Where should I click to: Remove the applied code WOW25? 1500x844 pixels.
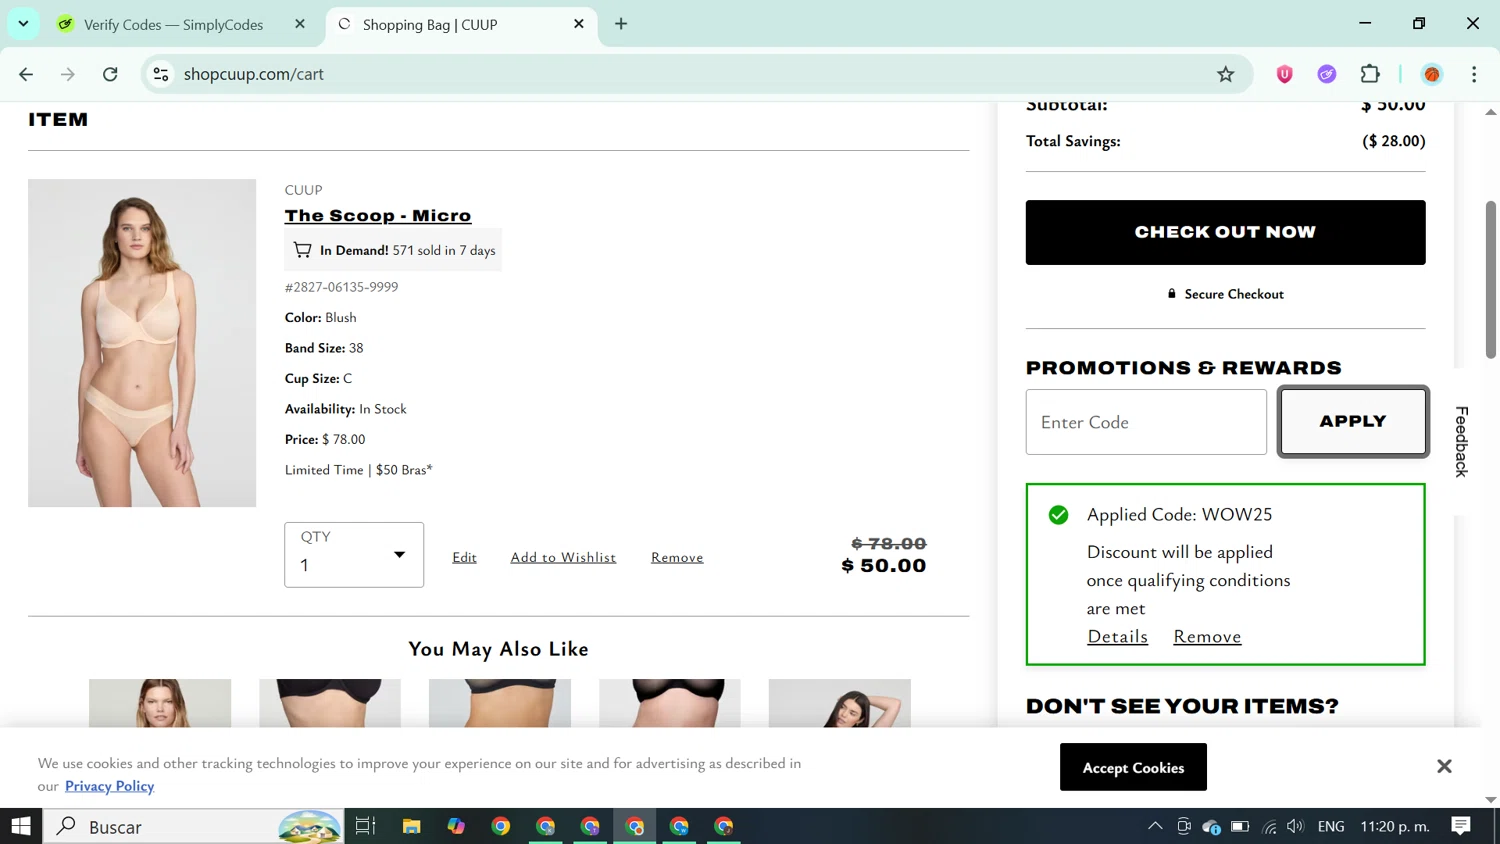point(1207,637)
